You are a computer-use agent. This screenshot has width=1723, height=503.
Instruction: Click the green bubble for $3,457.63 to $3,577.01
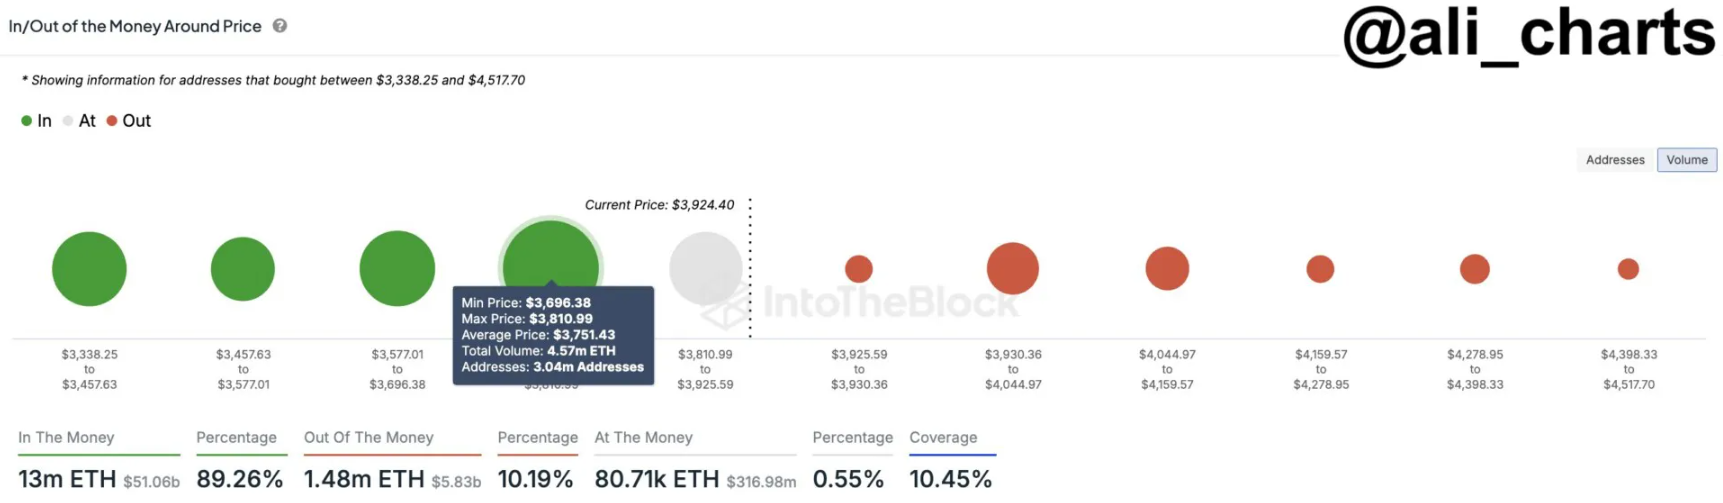(x=243, y=269)
